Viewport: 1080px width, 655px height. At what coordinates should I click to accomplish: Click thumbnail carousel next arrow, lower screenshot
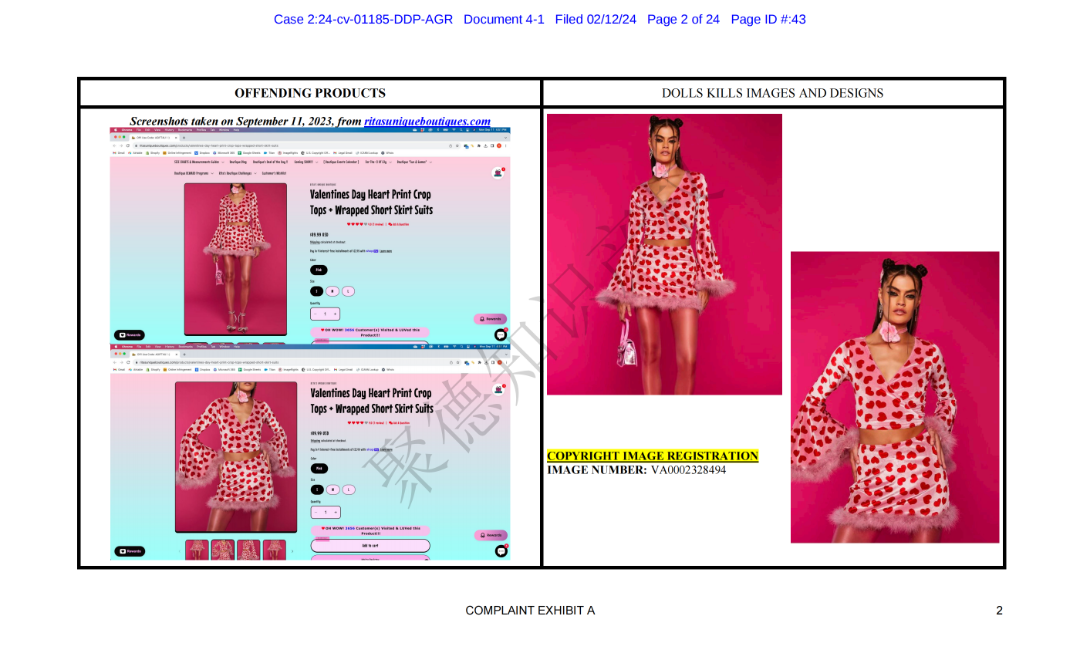pos(292,551)
